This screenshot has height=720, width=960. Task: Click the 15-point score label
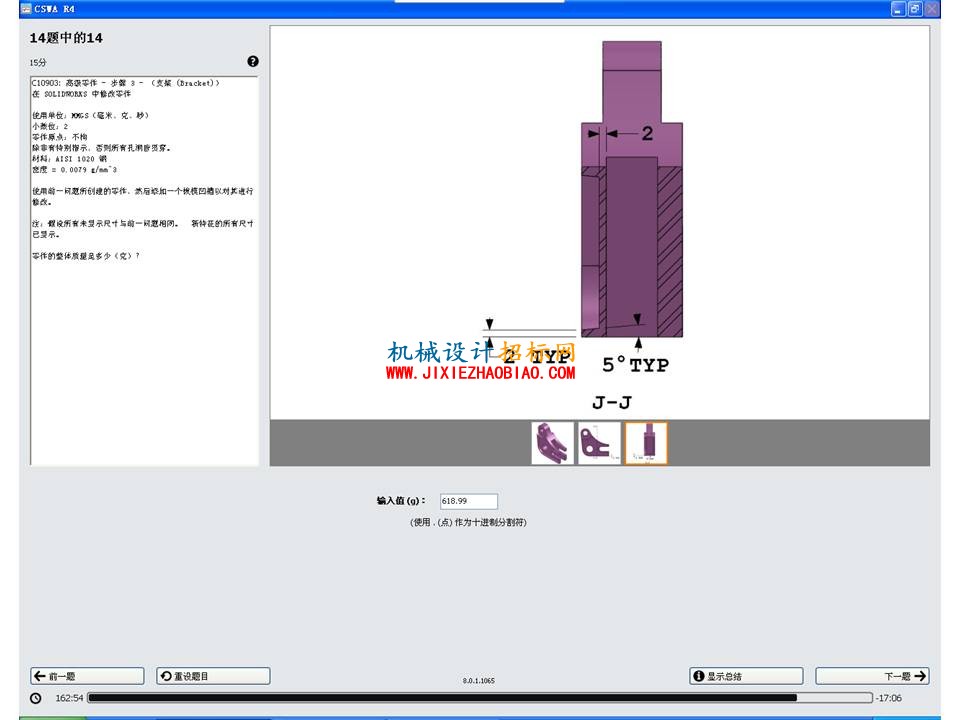click(x=38, y=62)
